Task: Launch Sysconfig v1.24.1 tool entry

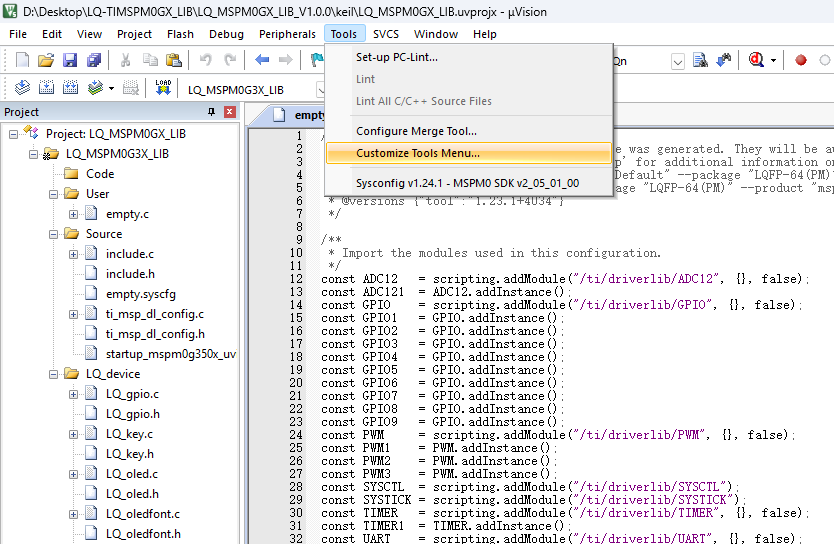Action: pos(469,183)
